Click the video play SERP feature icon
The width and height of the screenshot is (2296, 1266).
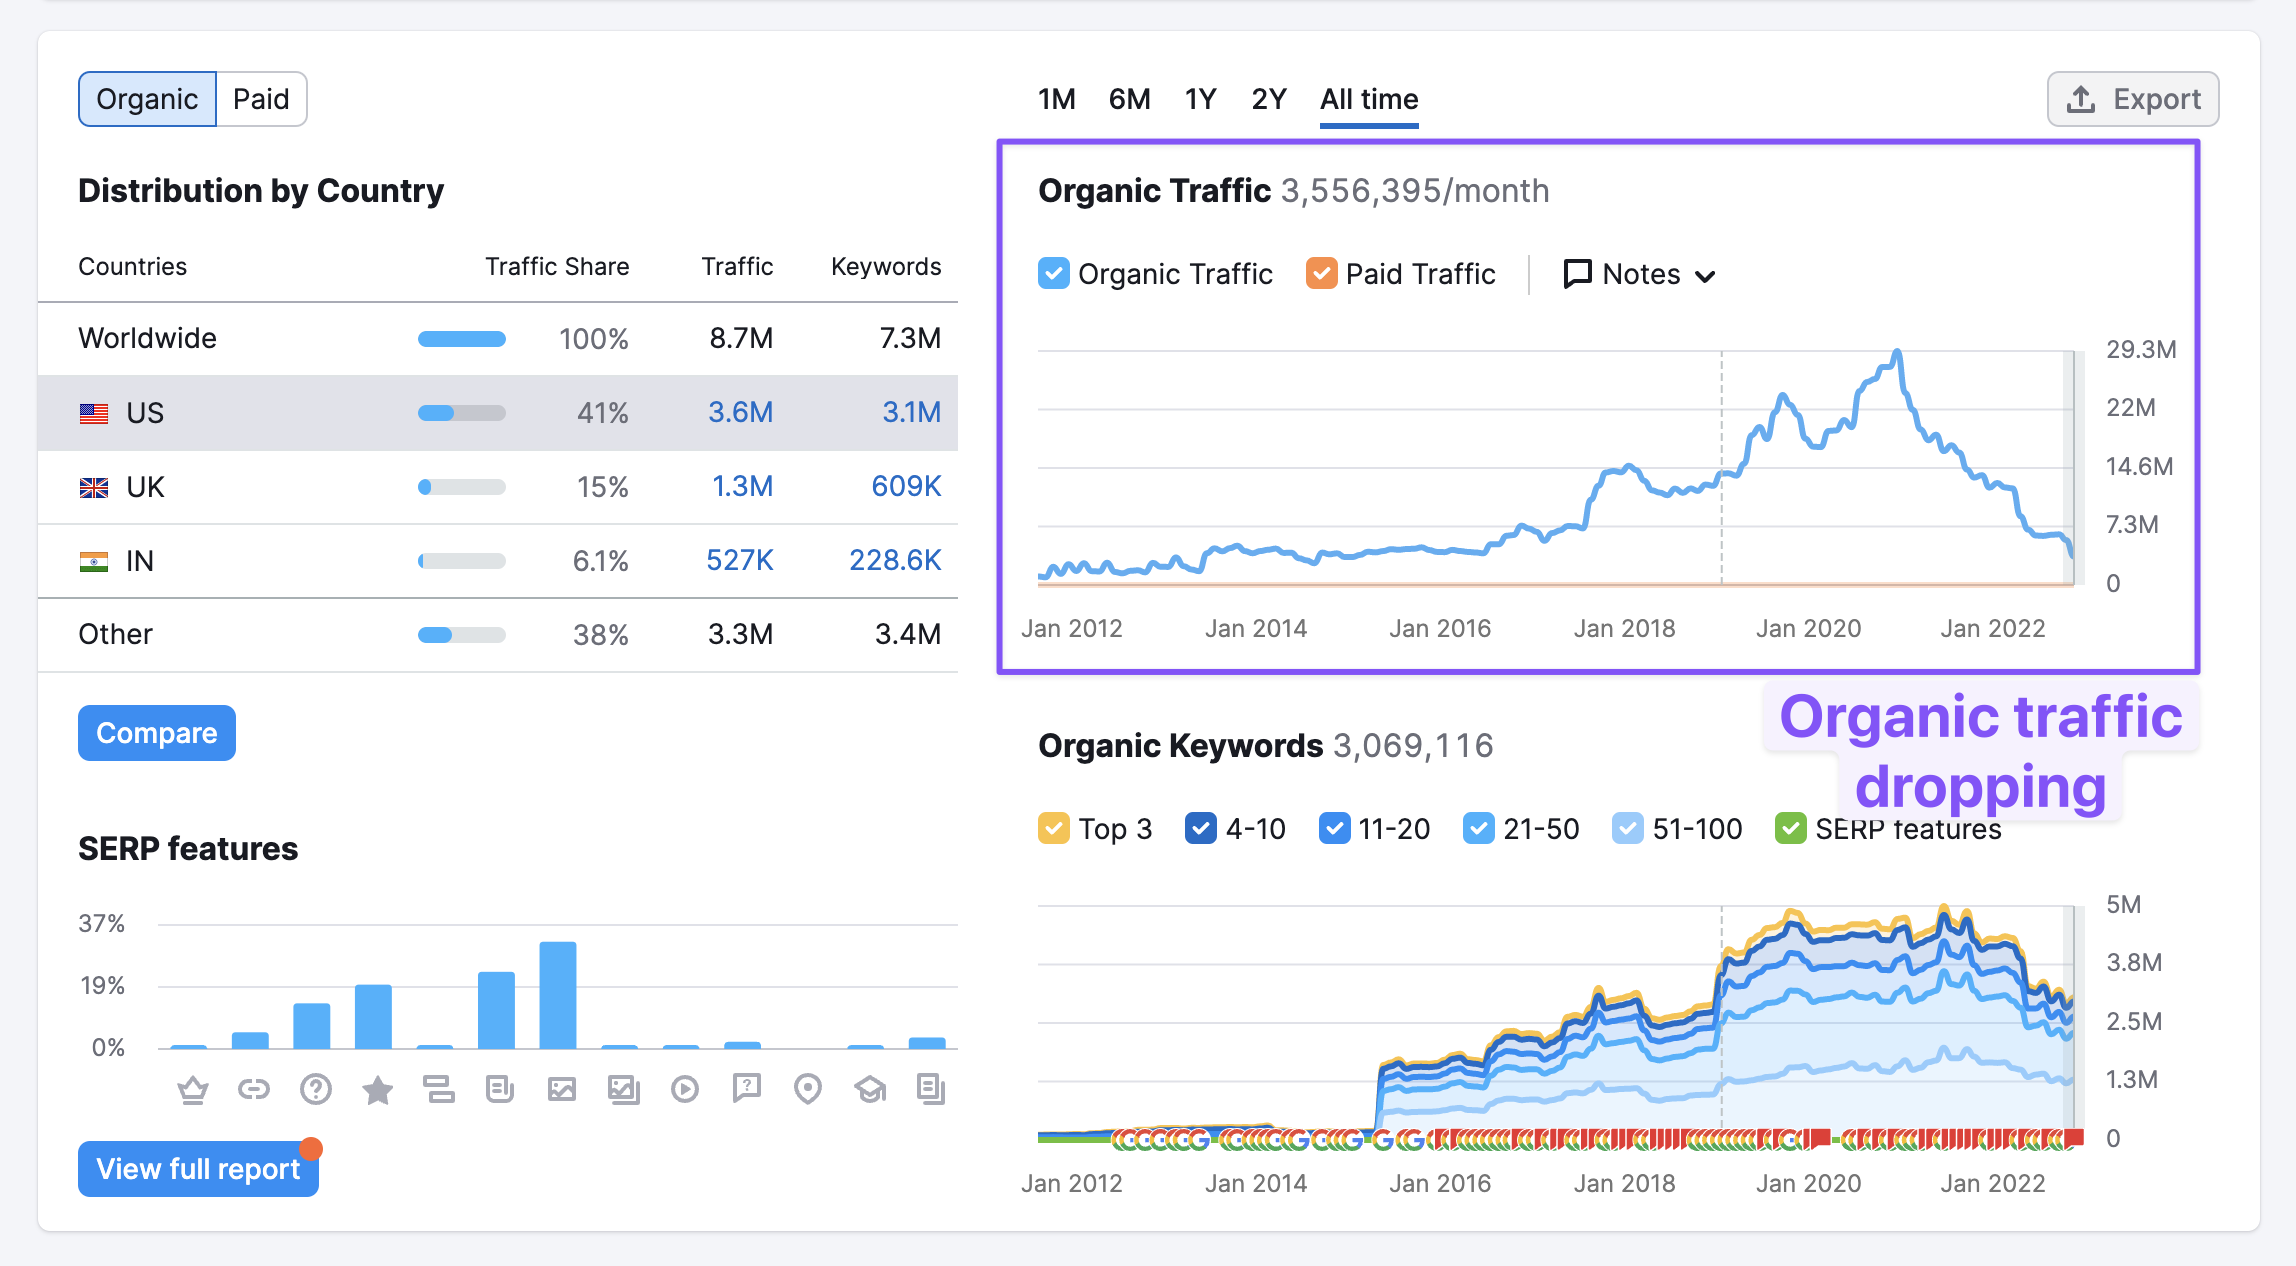click(x=685, y=1089)
